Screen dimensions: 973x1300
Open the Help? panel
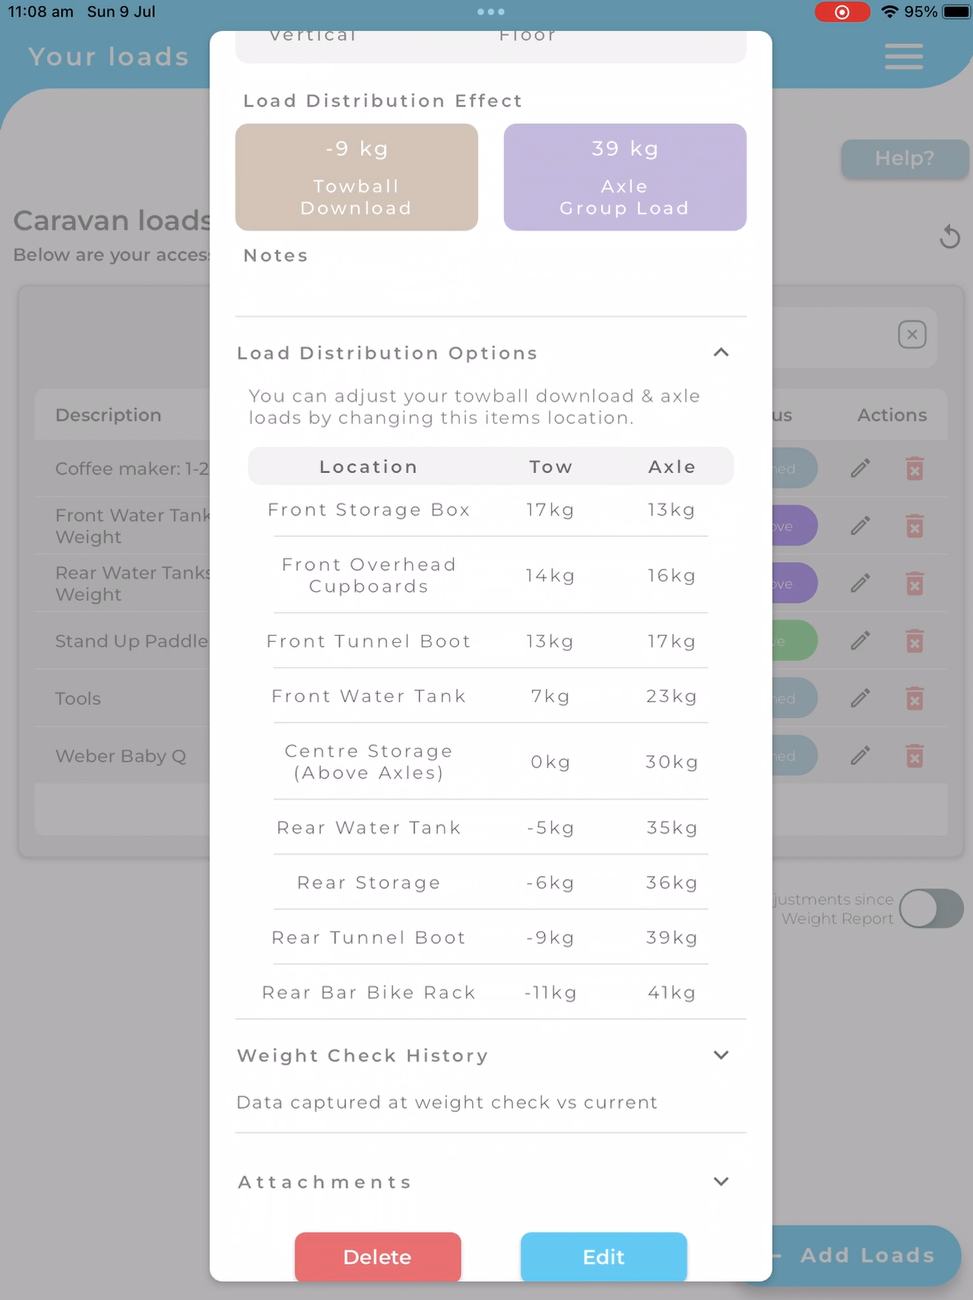click(x=903, y=158)
